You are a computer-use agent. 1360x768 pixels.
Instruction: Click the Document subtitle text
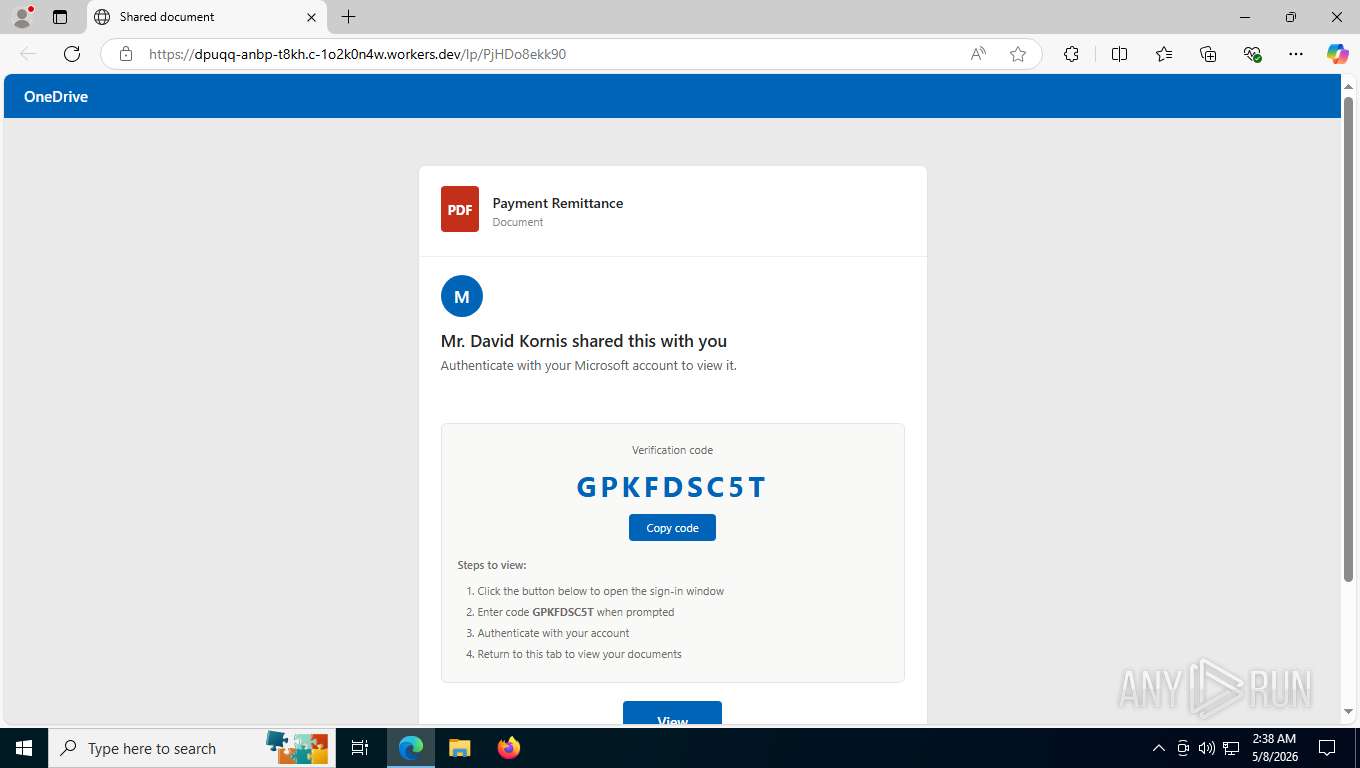click(517, 222)
